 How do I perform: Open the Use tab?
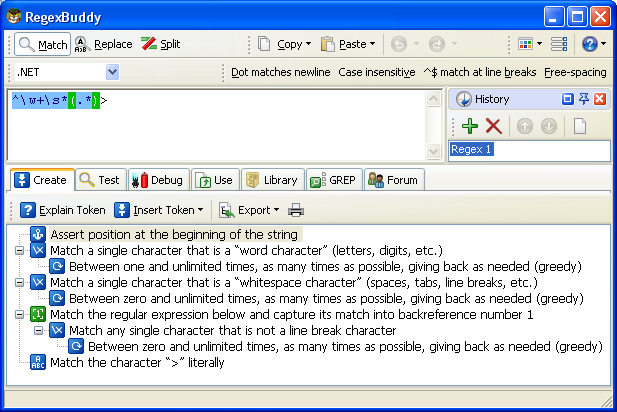(x=215, y=180)
